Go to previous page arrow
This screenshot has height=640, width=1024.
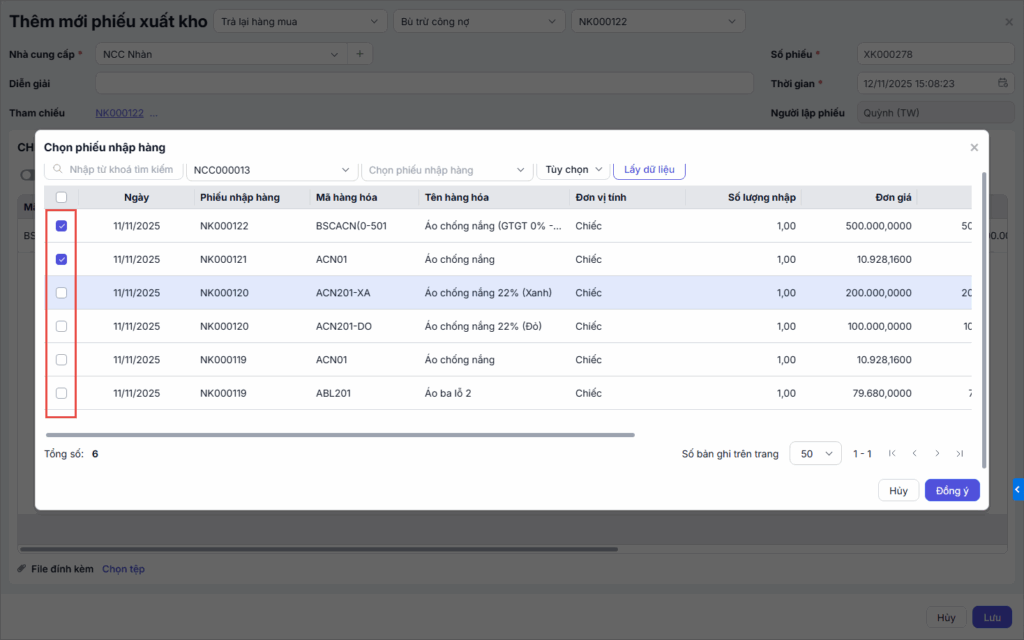(x=914, y=454)
